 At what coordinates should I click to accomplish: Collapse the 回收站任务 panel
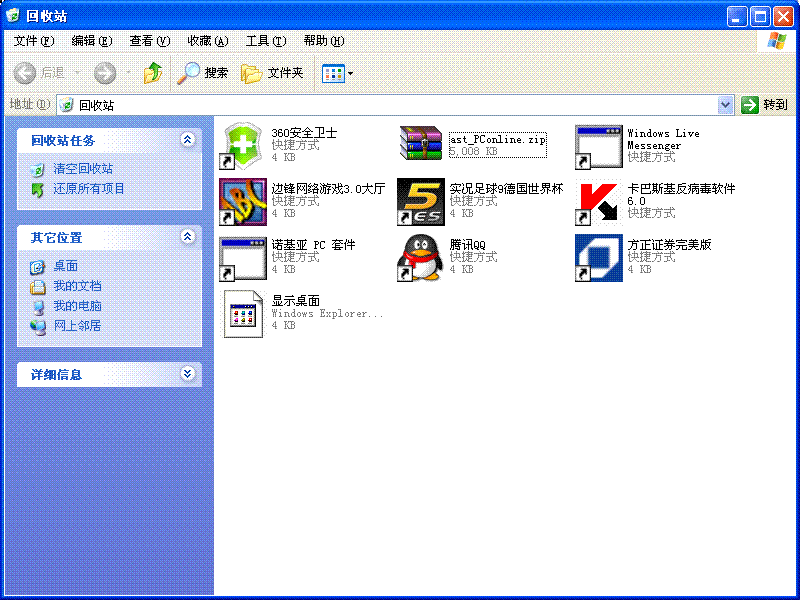(x=187, y=139)
